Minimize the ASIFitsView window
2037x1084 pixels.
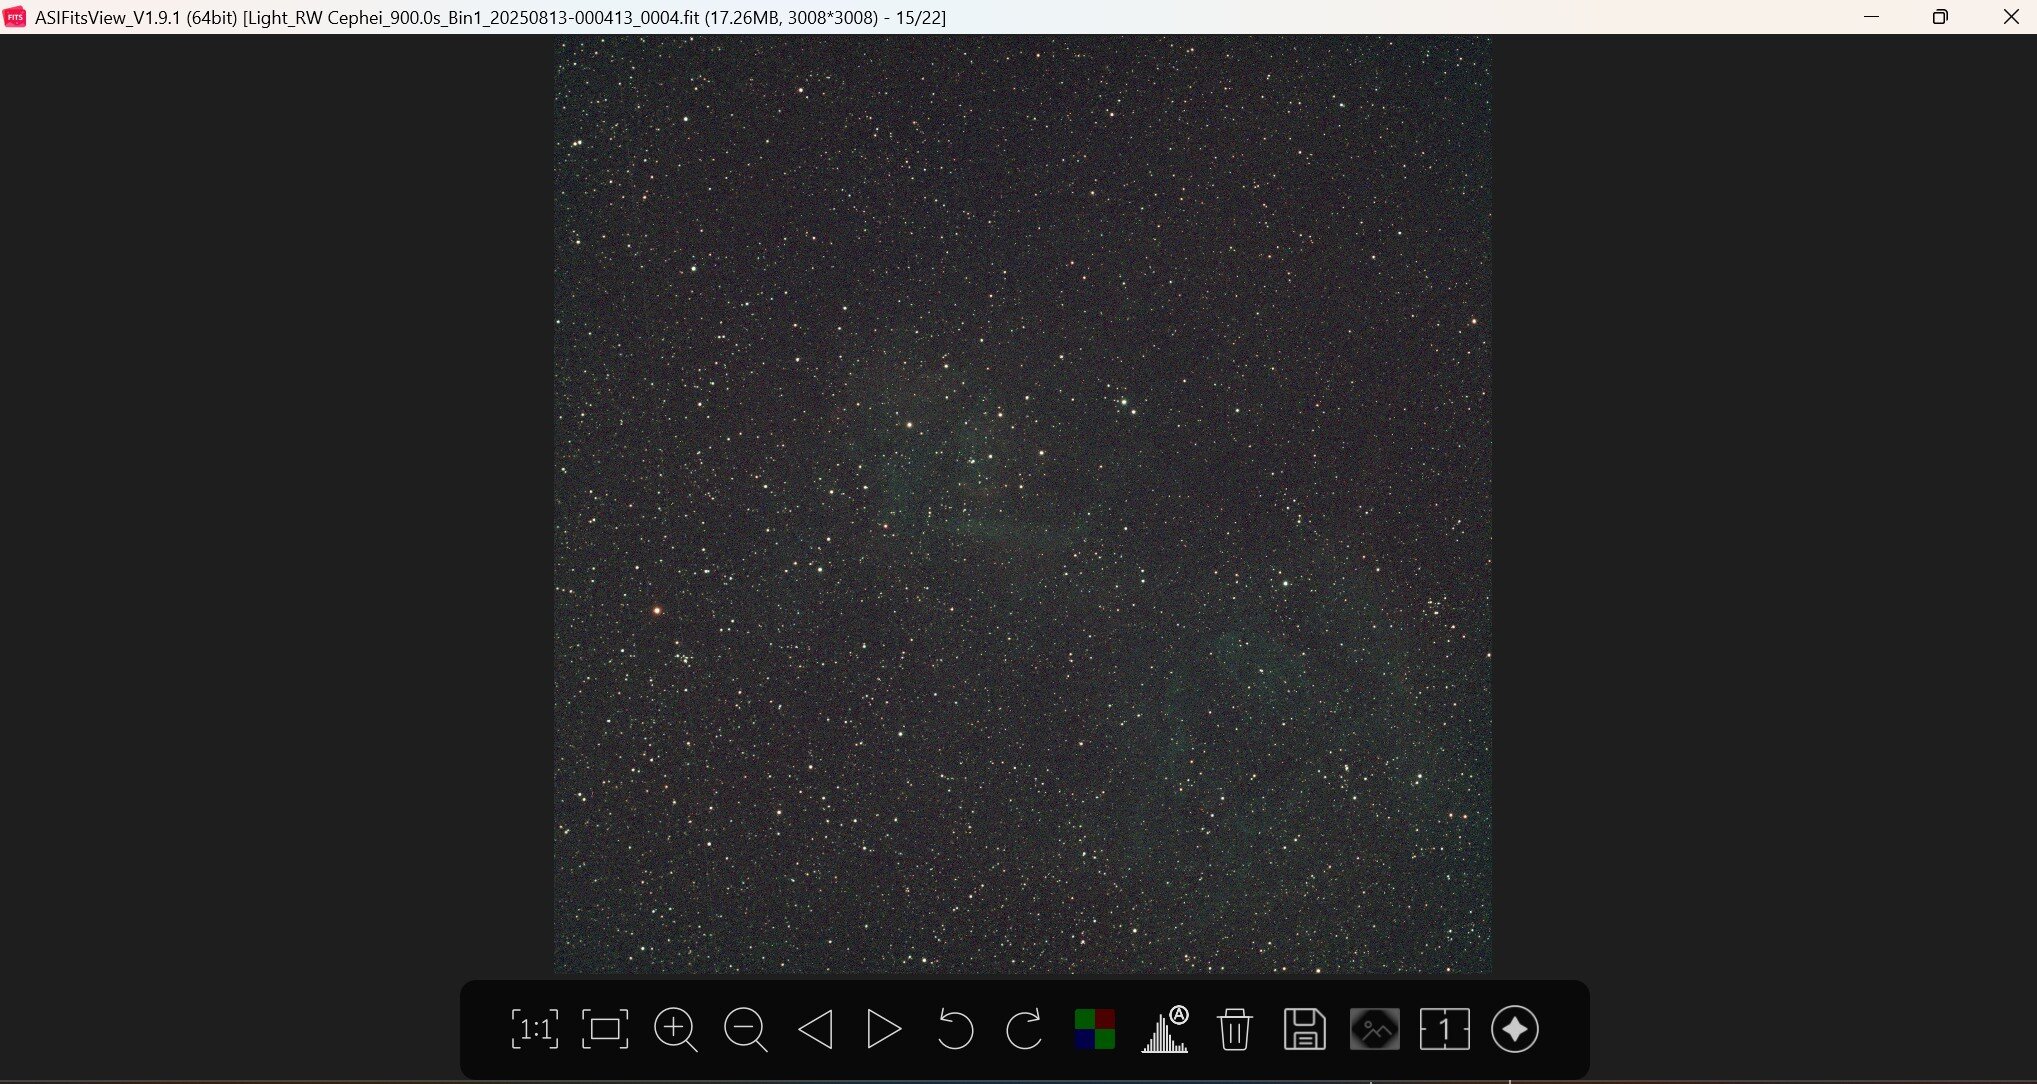tap(1871, 17)
